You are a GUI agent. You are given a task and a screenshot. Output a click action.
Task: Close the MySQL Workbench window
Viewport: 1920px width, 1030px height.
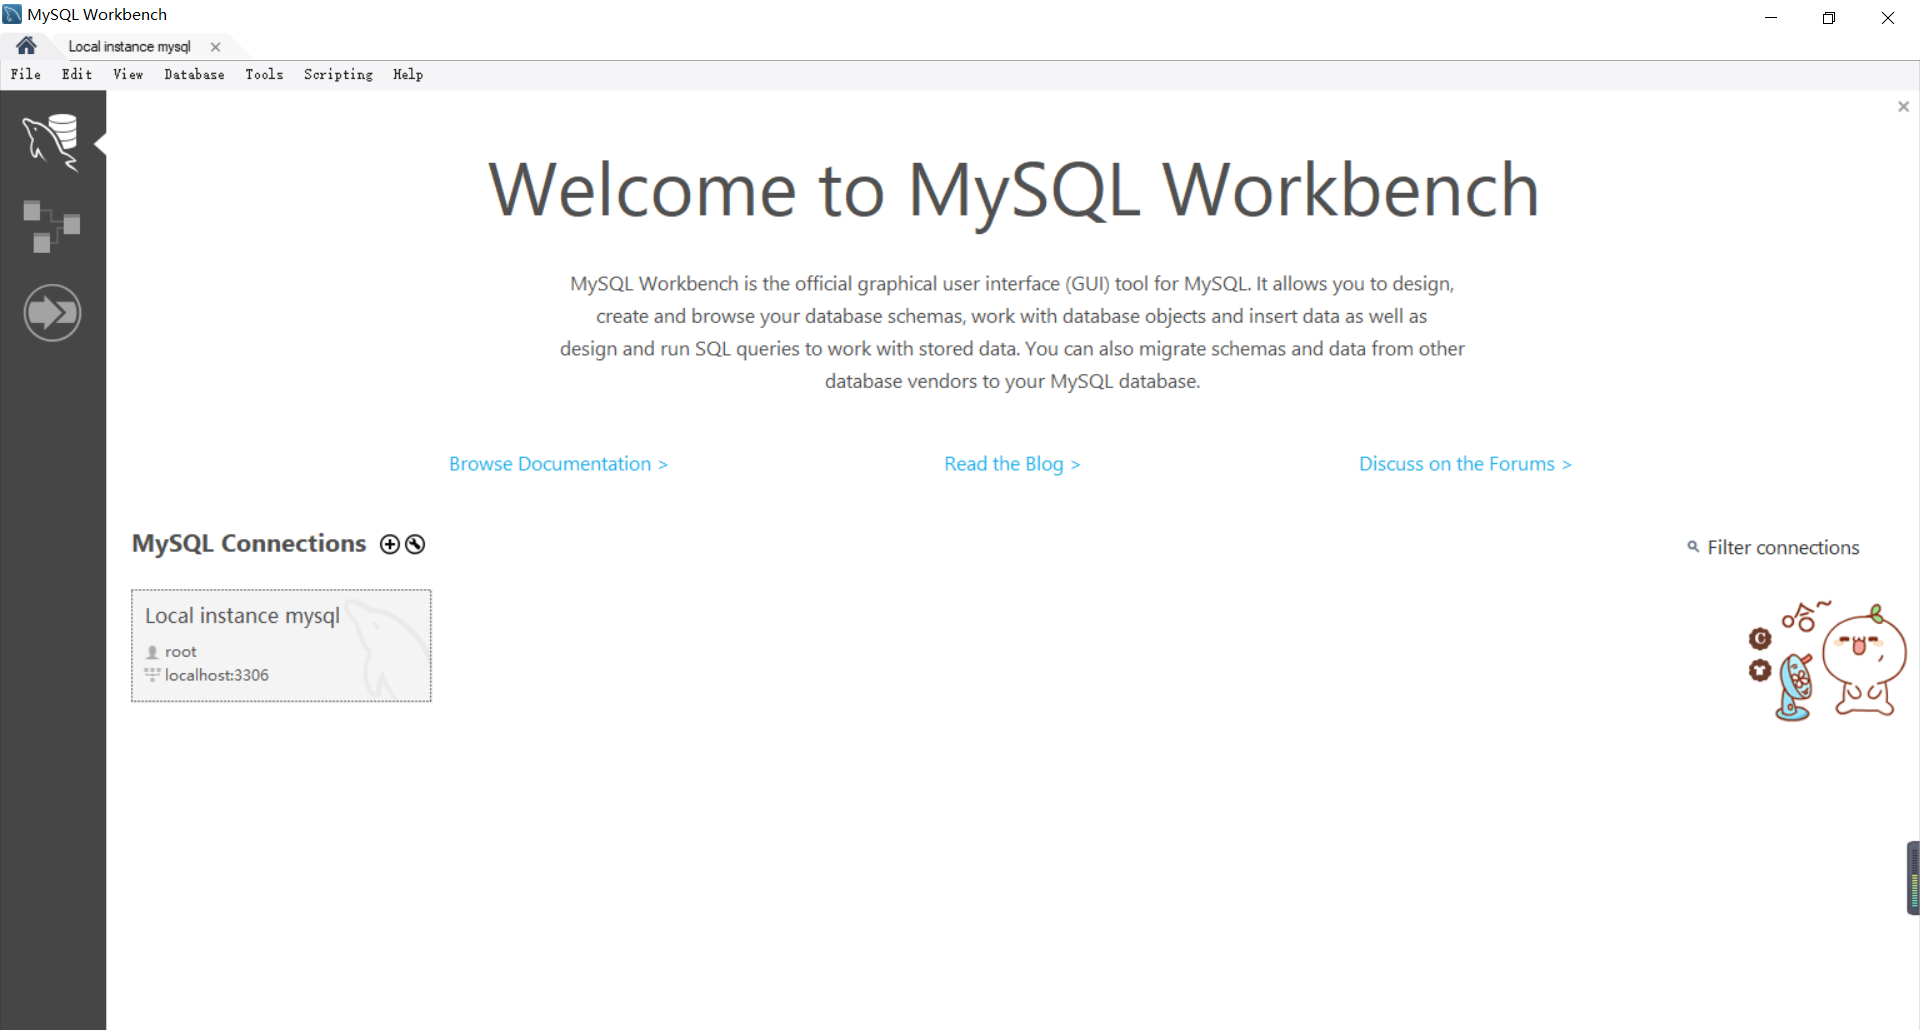tap(1888, 17)
